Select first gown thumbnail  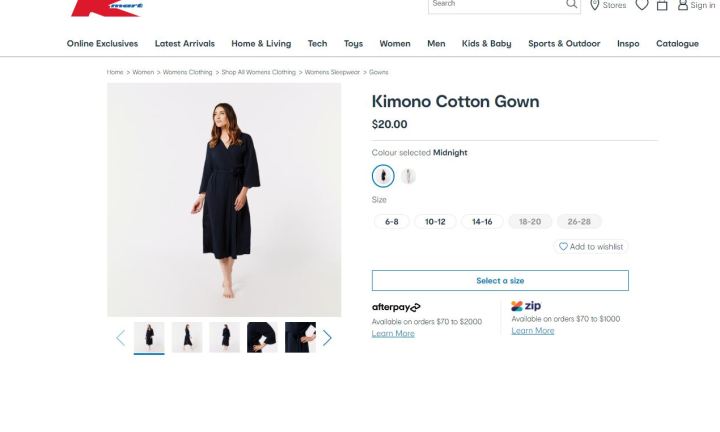coord(149,337)
